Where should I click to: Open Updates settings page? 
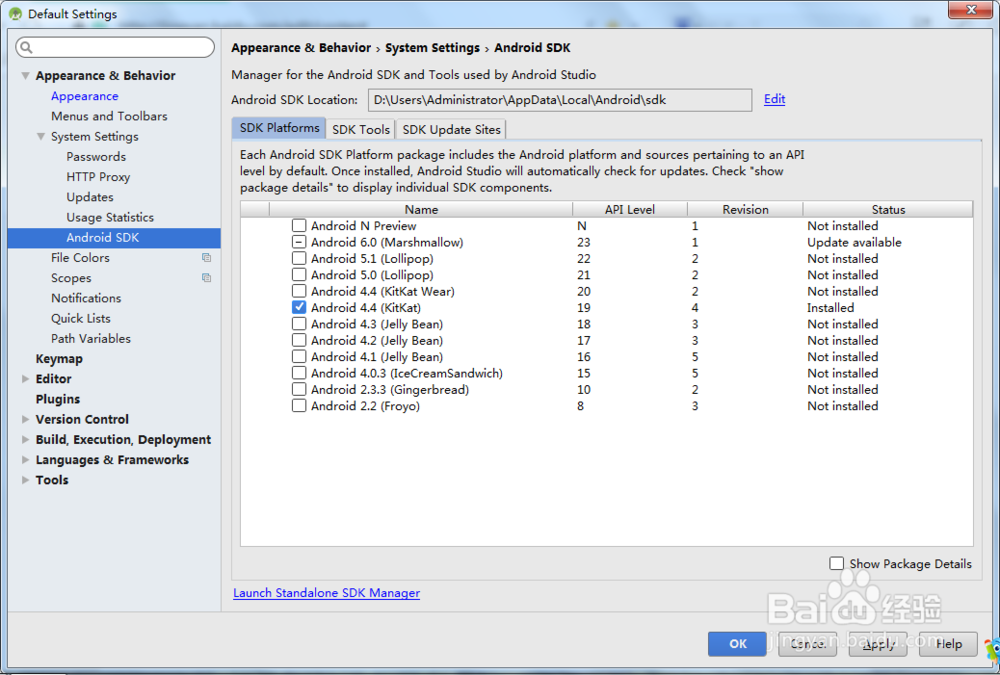pyautogui.click(x=90, y=197)
